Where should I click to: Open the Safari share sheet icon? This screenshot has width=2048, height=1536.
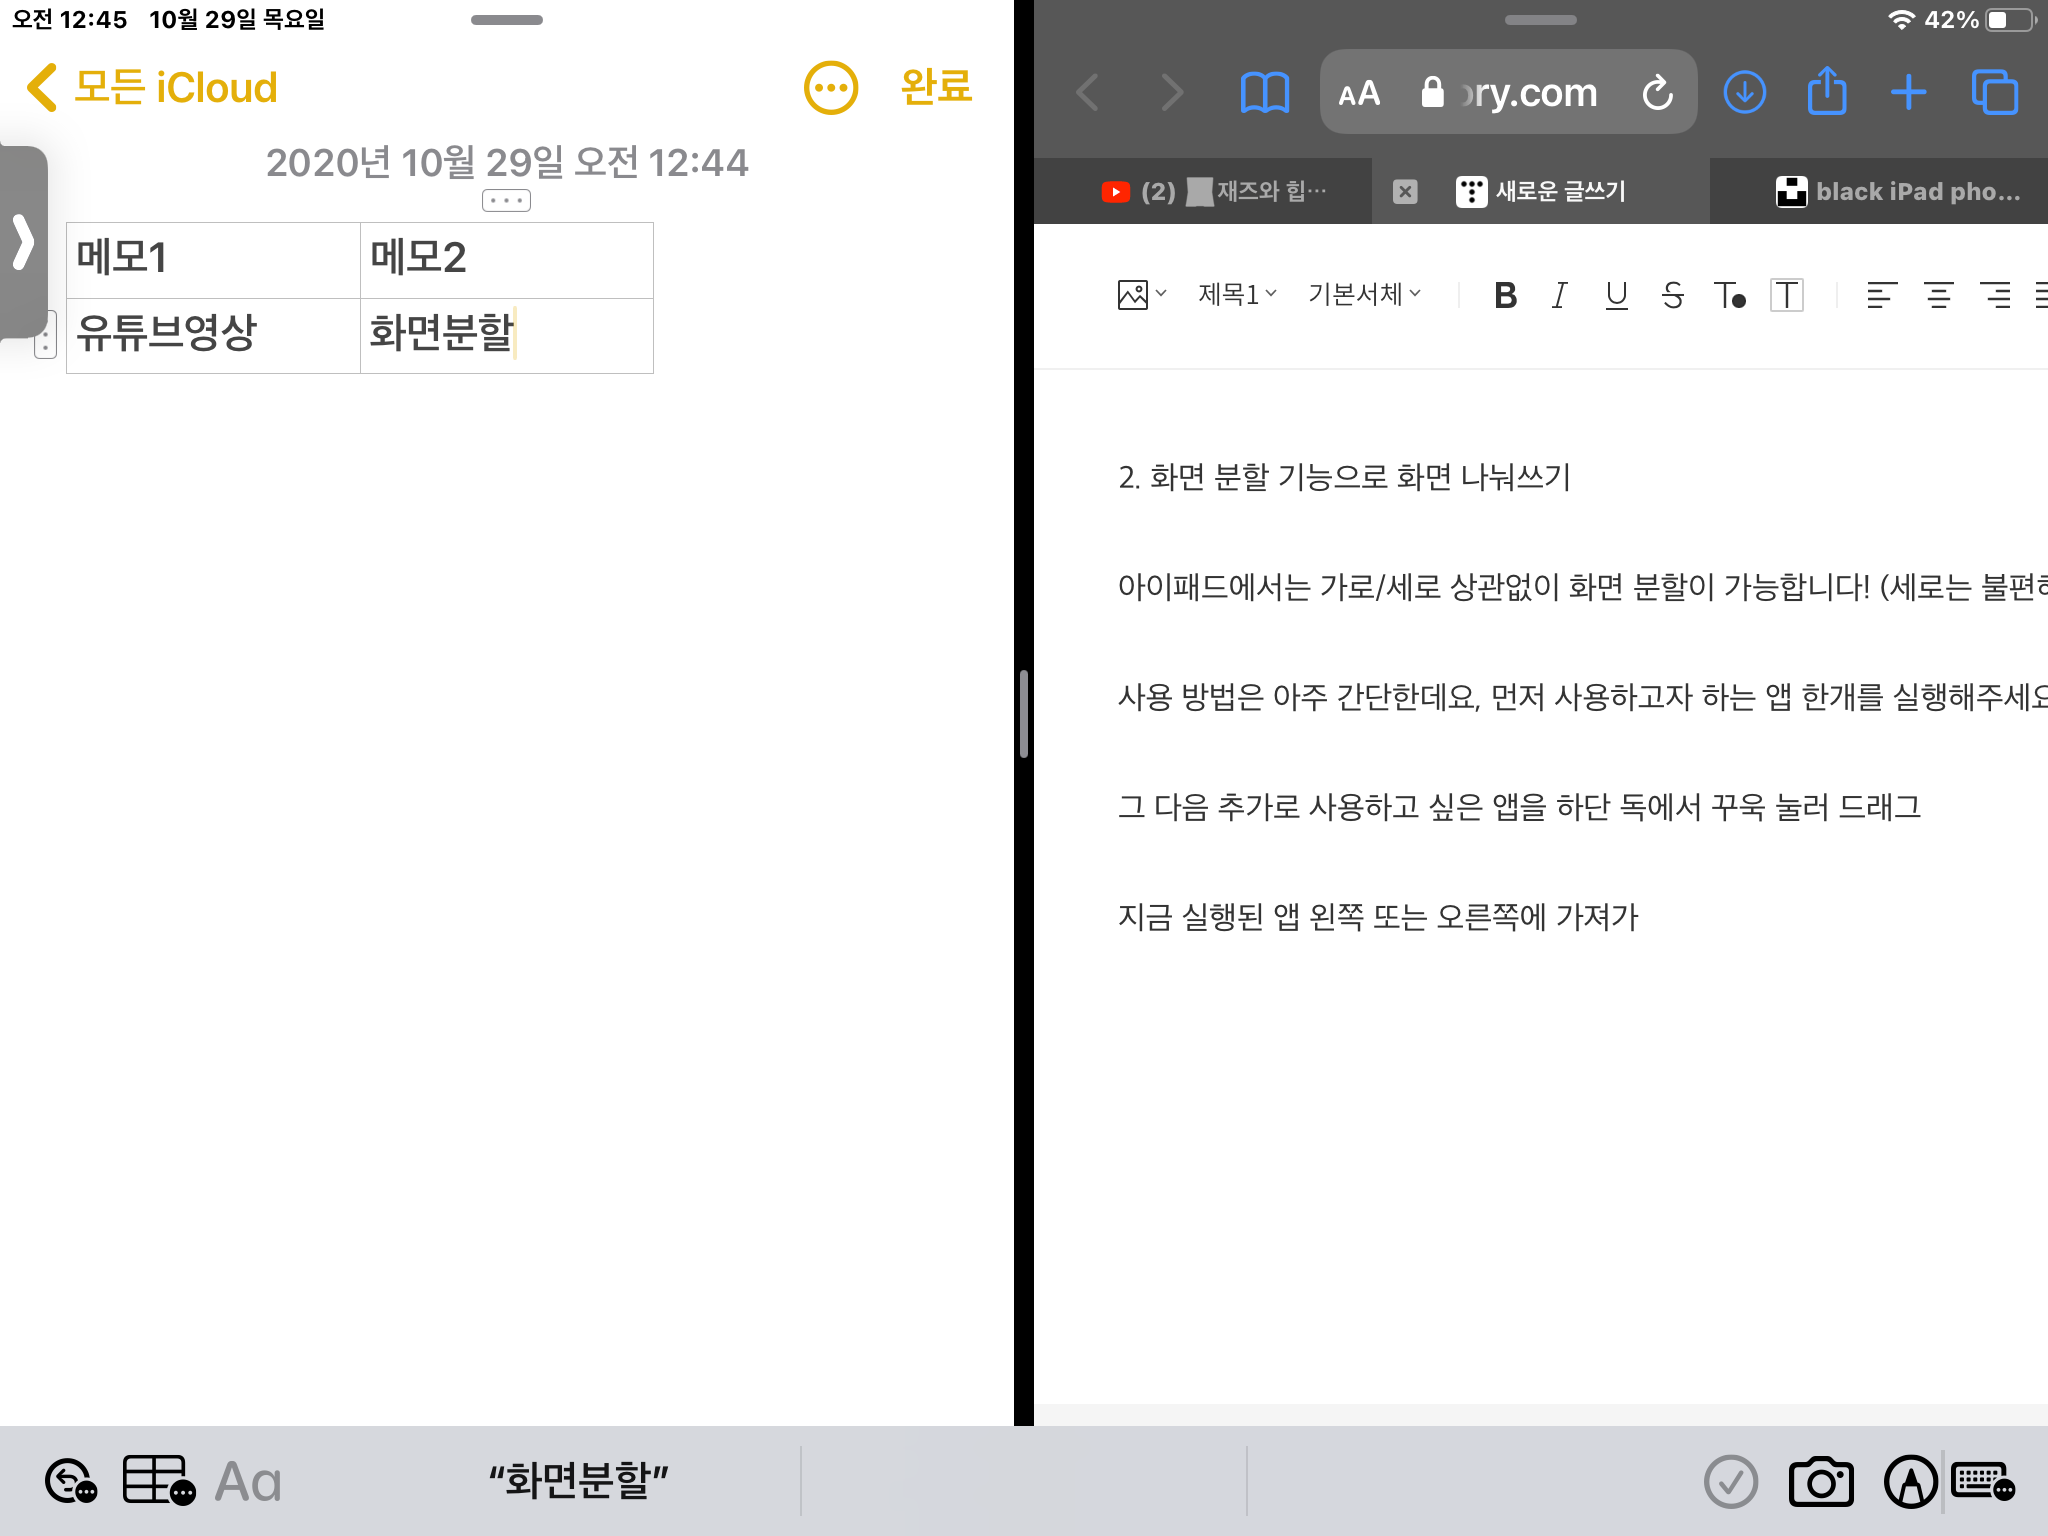click(x=1827, y=93)
